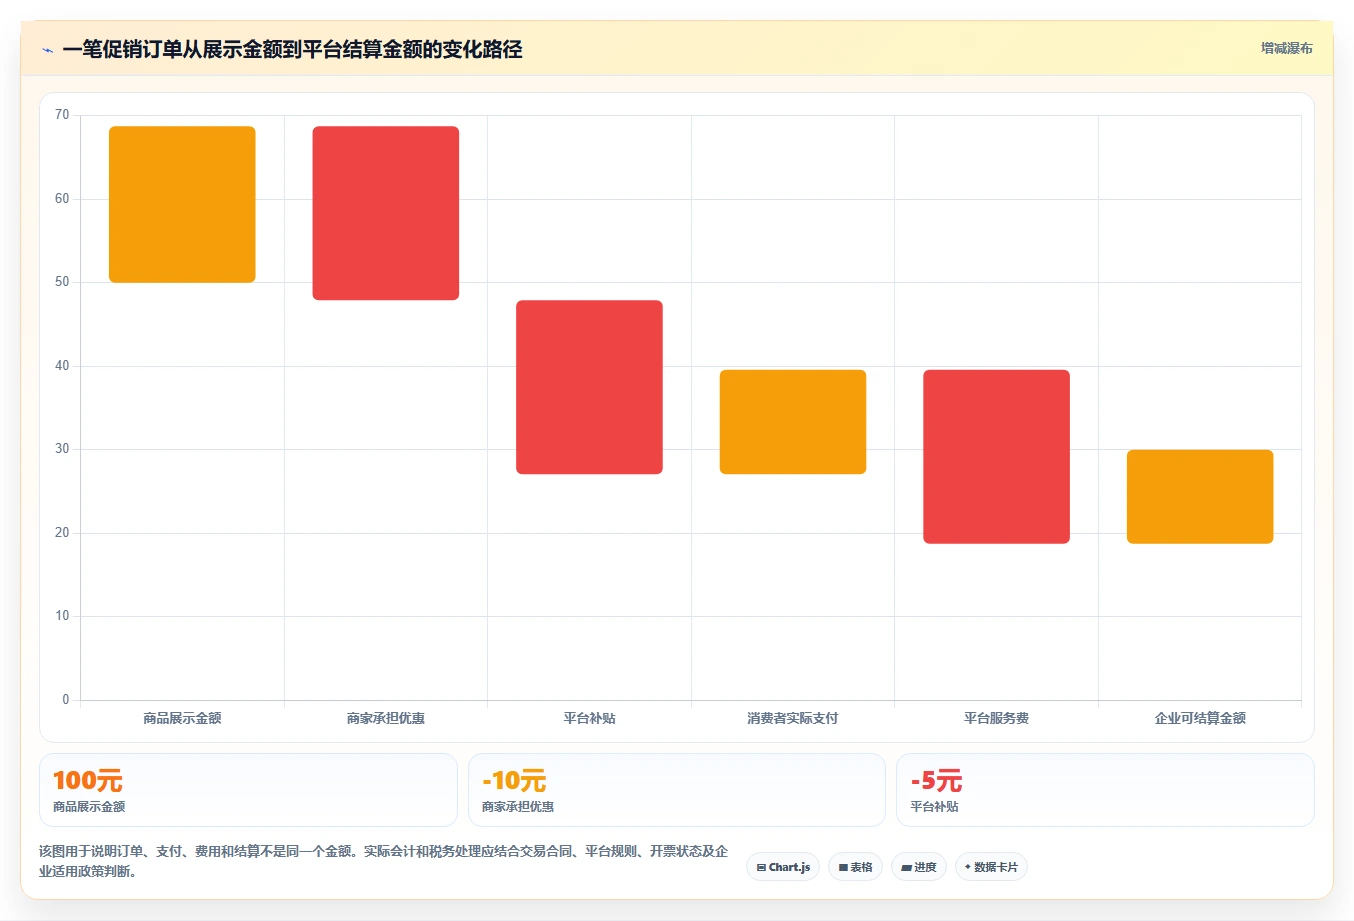The image size is (1354, 921).
Task: Click the orange 消费者实际支付 bar
Action: point(793,422)
